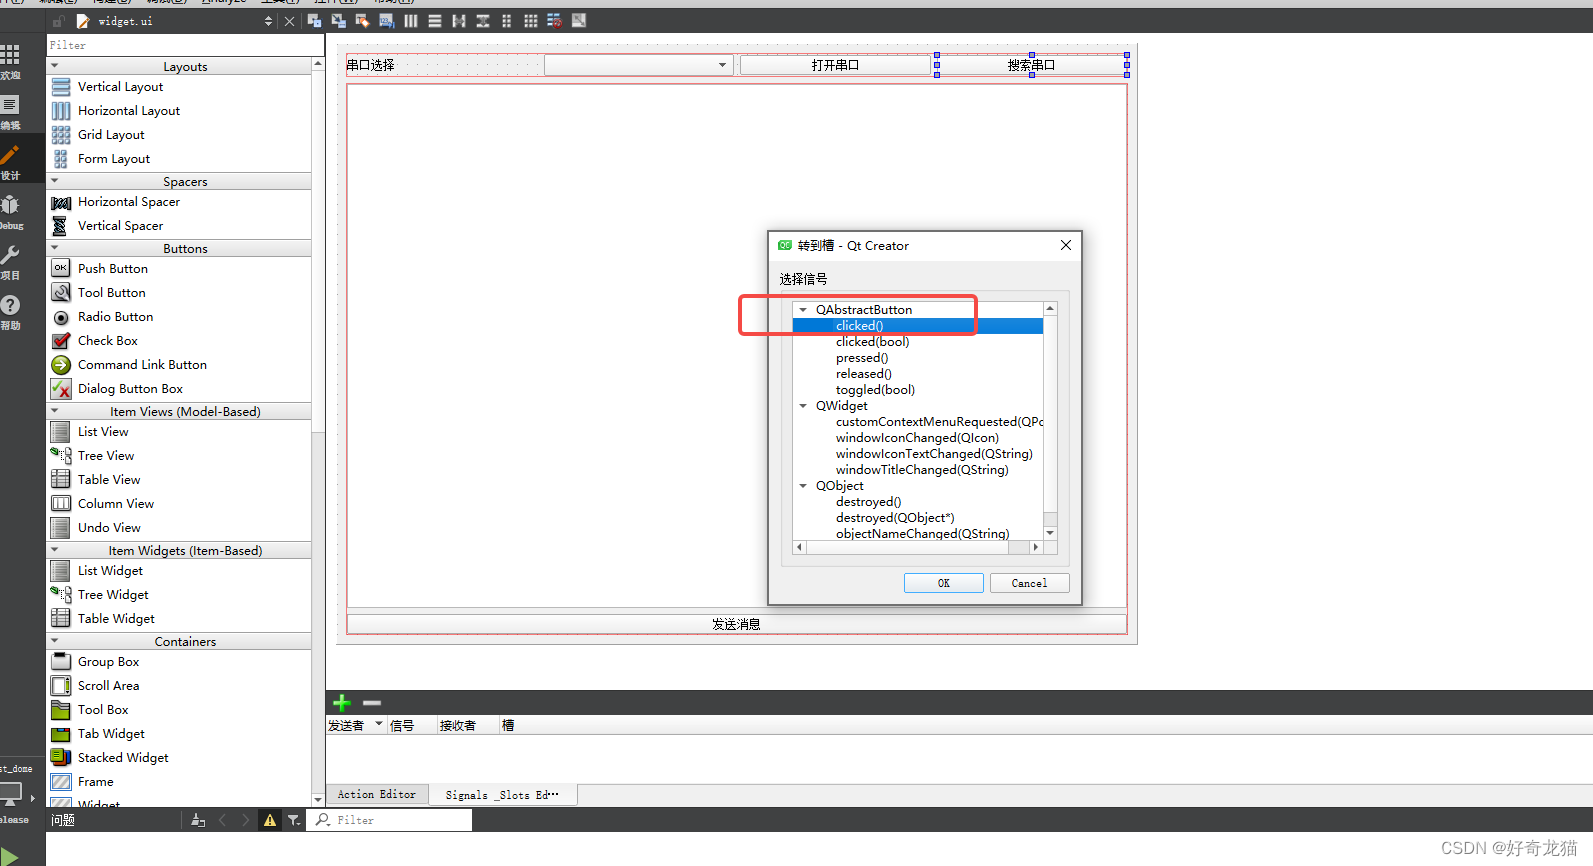The width and height of the screenshot is (1593, 866).
Task: Click the minus icon to remove a connection
Action: tap(372, 703)
